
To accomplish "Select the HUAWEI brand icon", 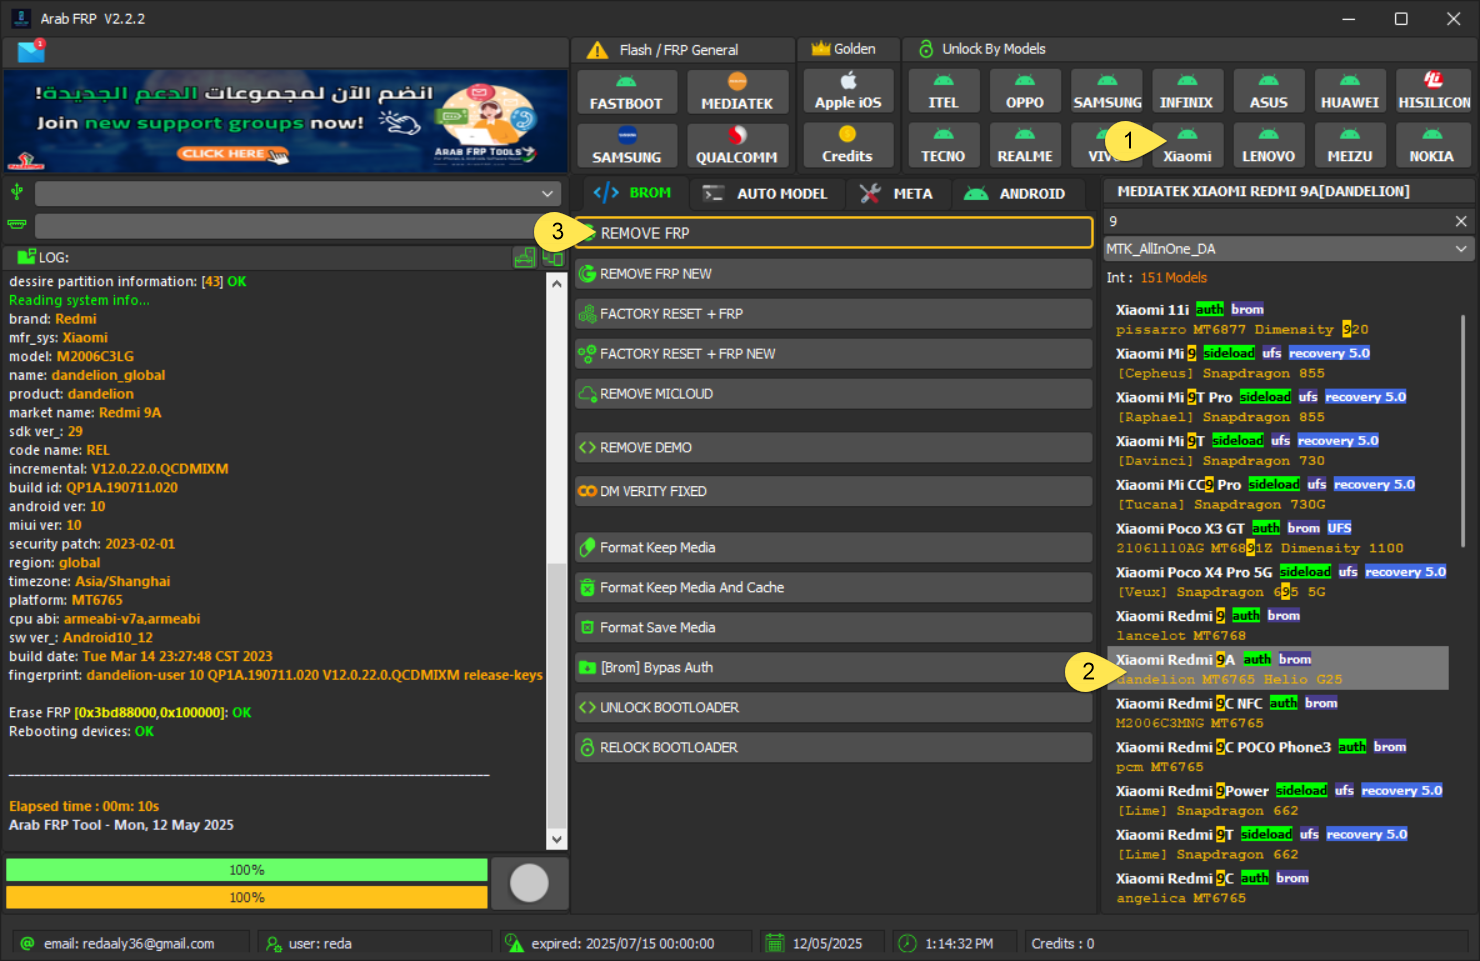I will click(1350, 91).
